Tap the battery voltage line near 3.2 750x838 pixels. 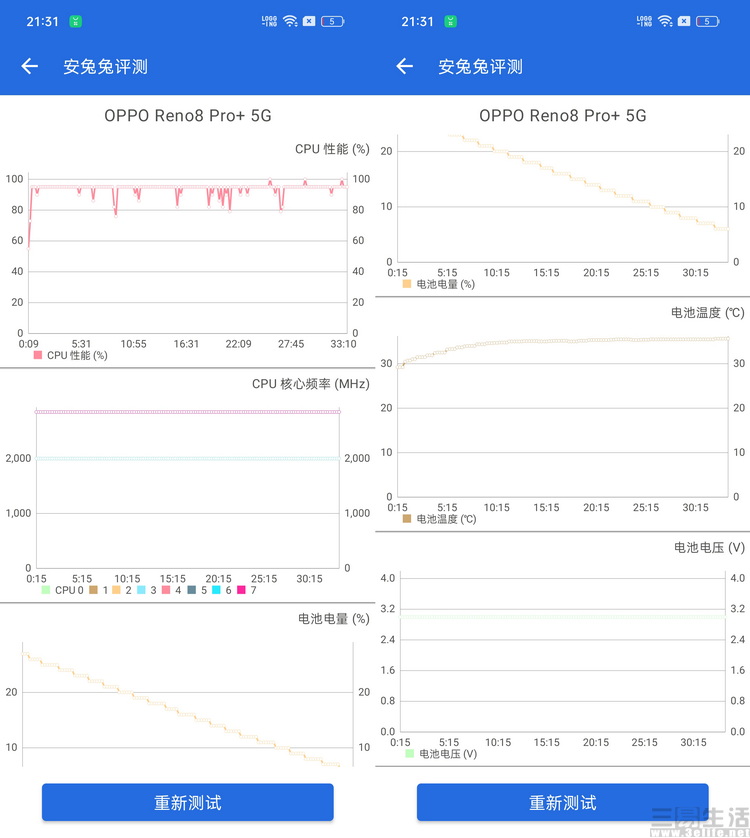(x=563, y=617)
